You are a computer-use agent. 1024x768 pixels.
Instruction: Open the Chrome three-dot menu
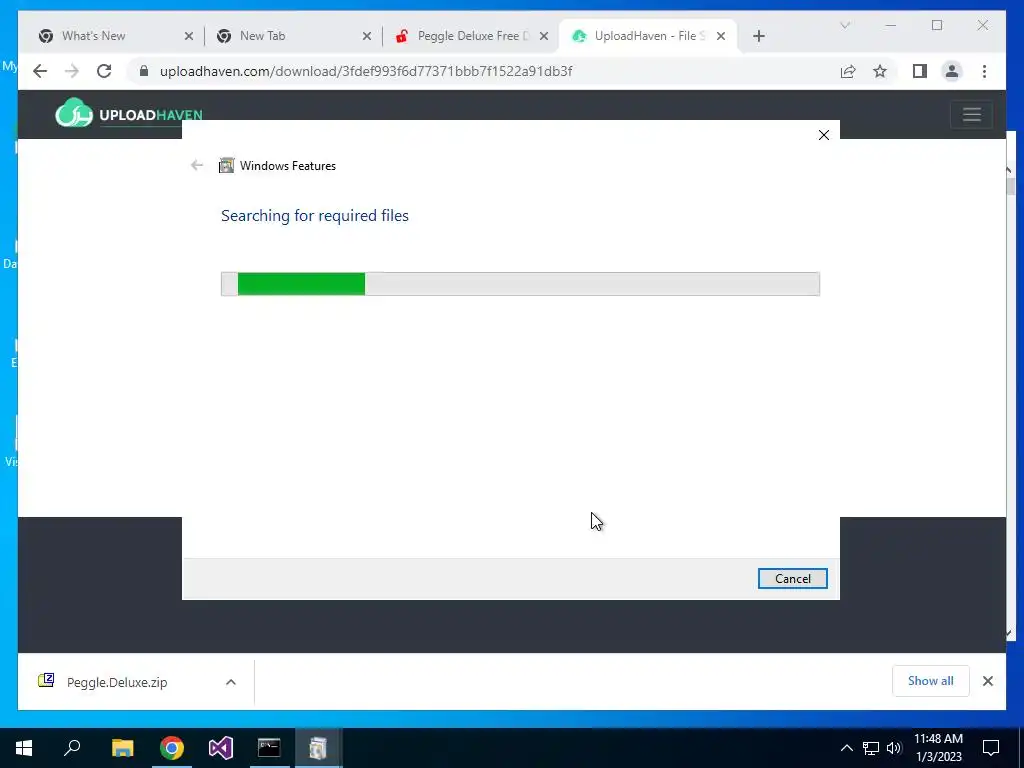click(984, 71)
